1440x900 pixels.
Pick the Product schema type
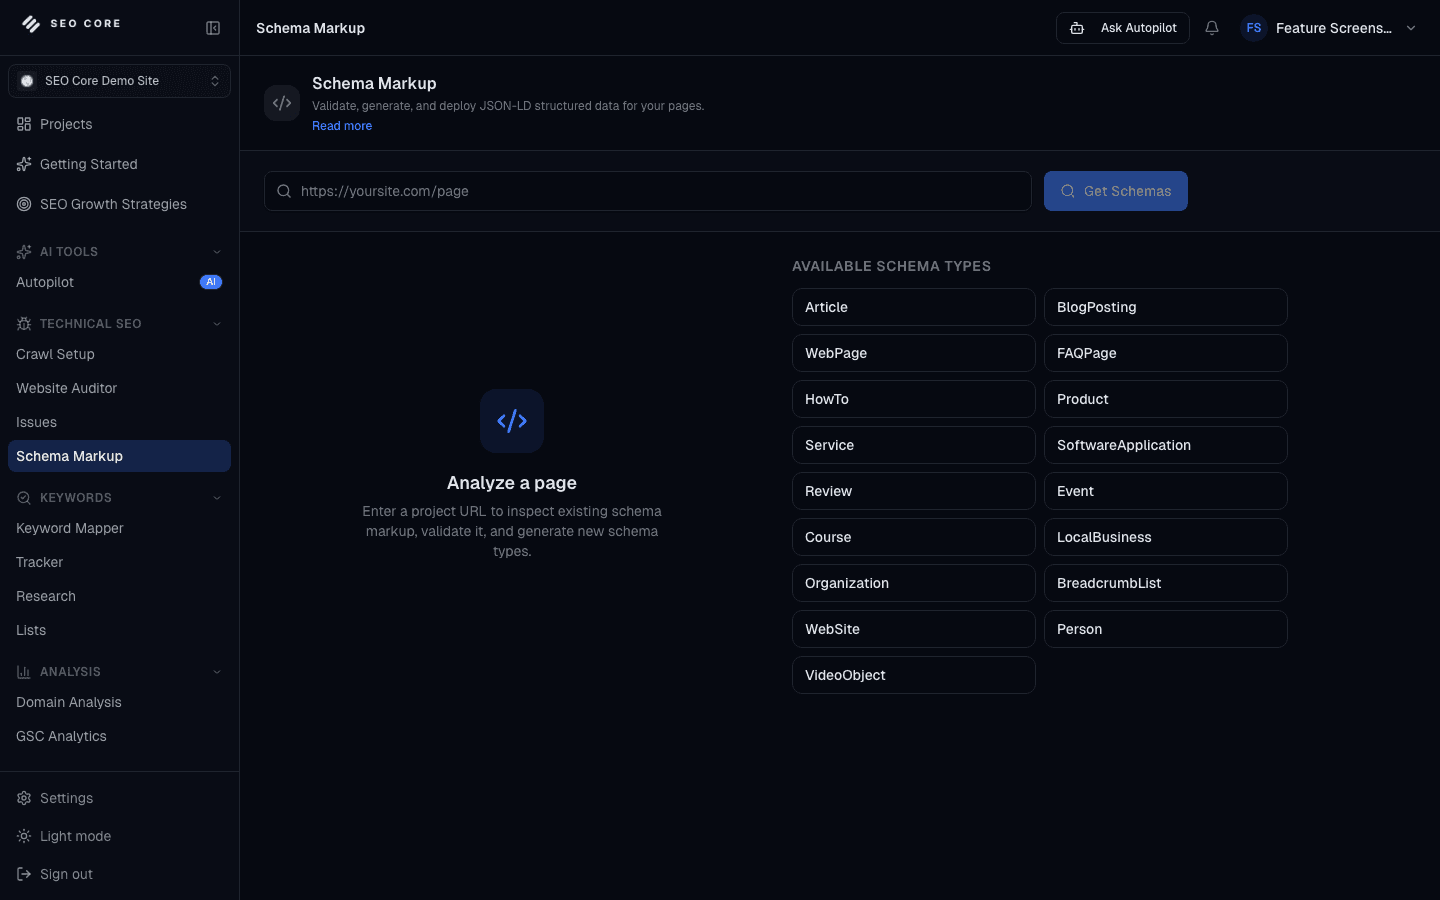[x=1166, y=399]
